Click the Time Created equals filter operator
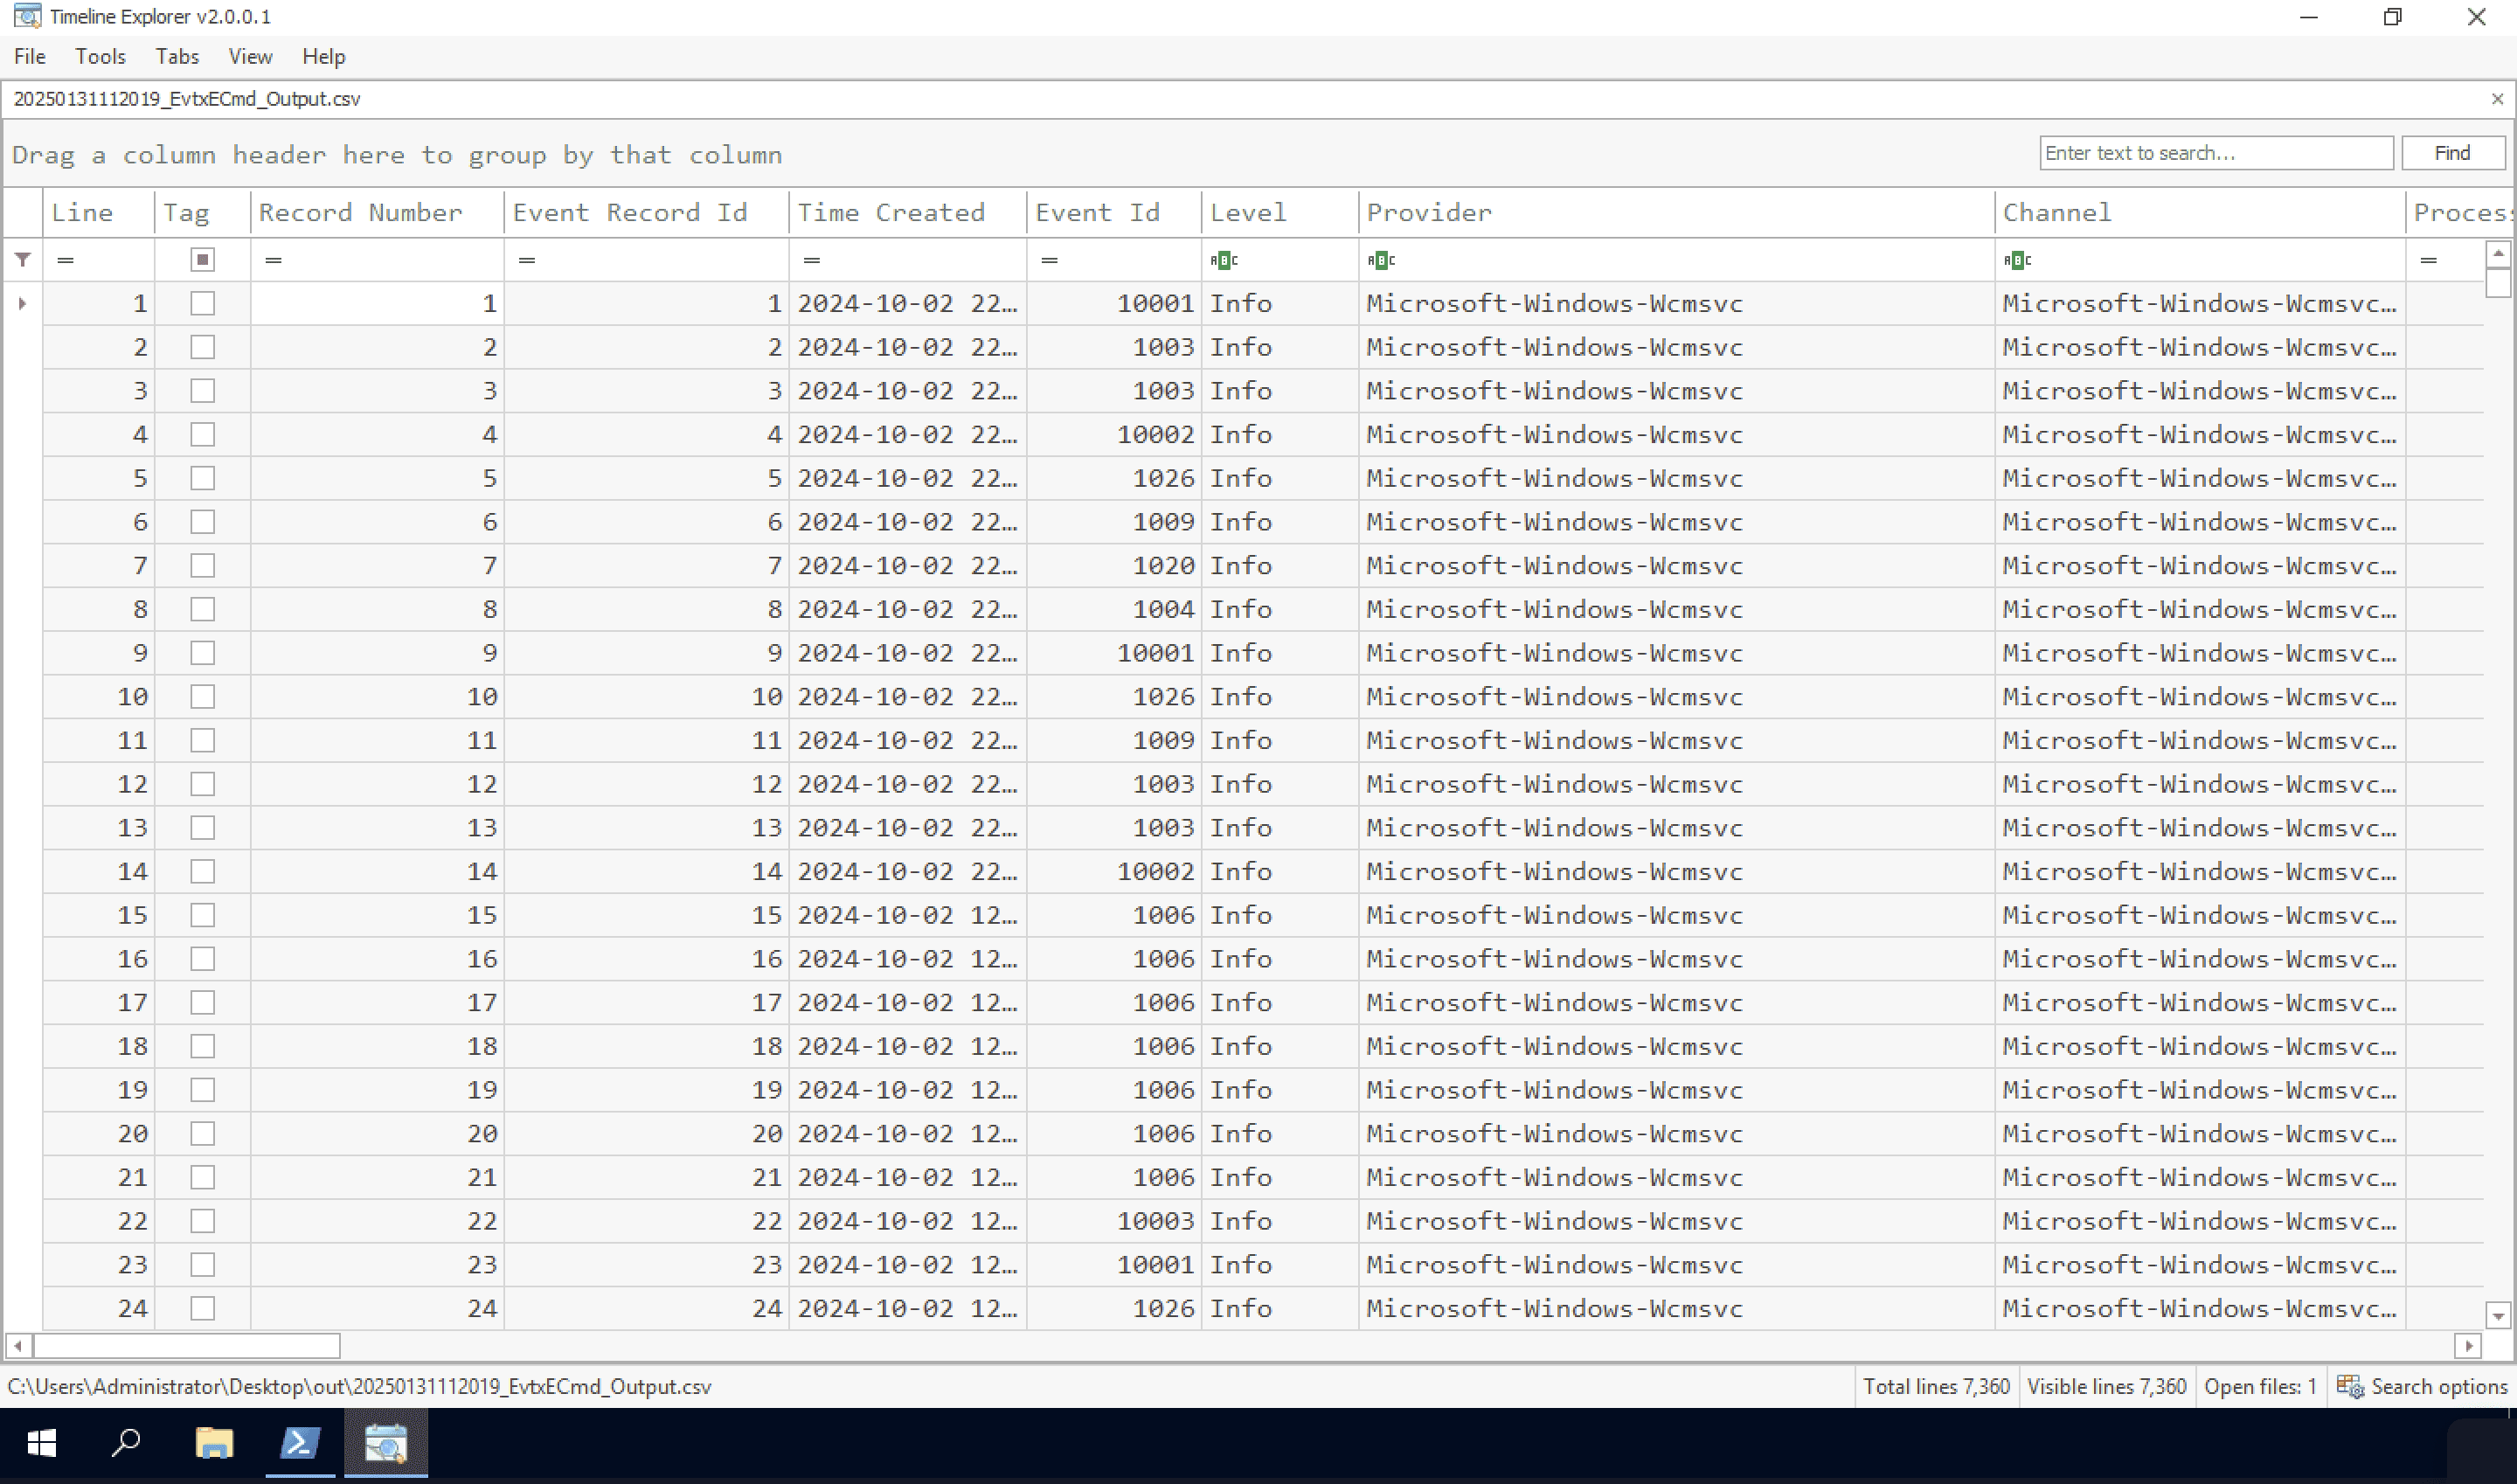Image resolution: width=2517 pixels, height=1484 pixels. [x=811, y=260]
